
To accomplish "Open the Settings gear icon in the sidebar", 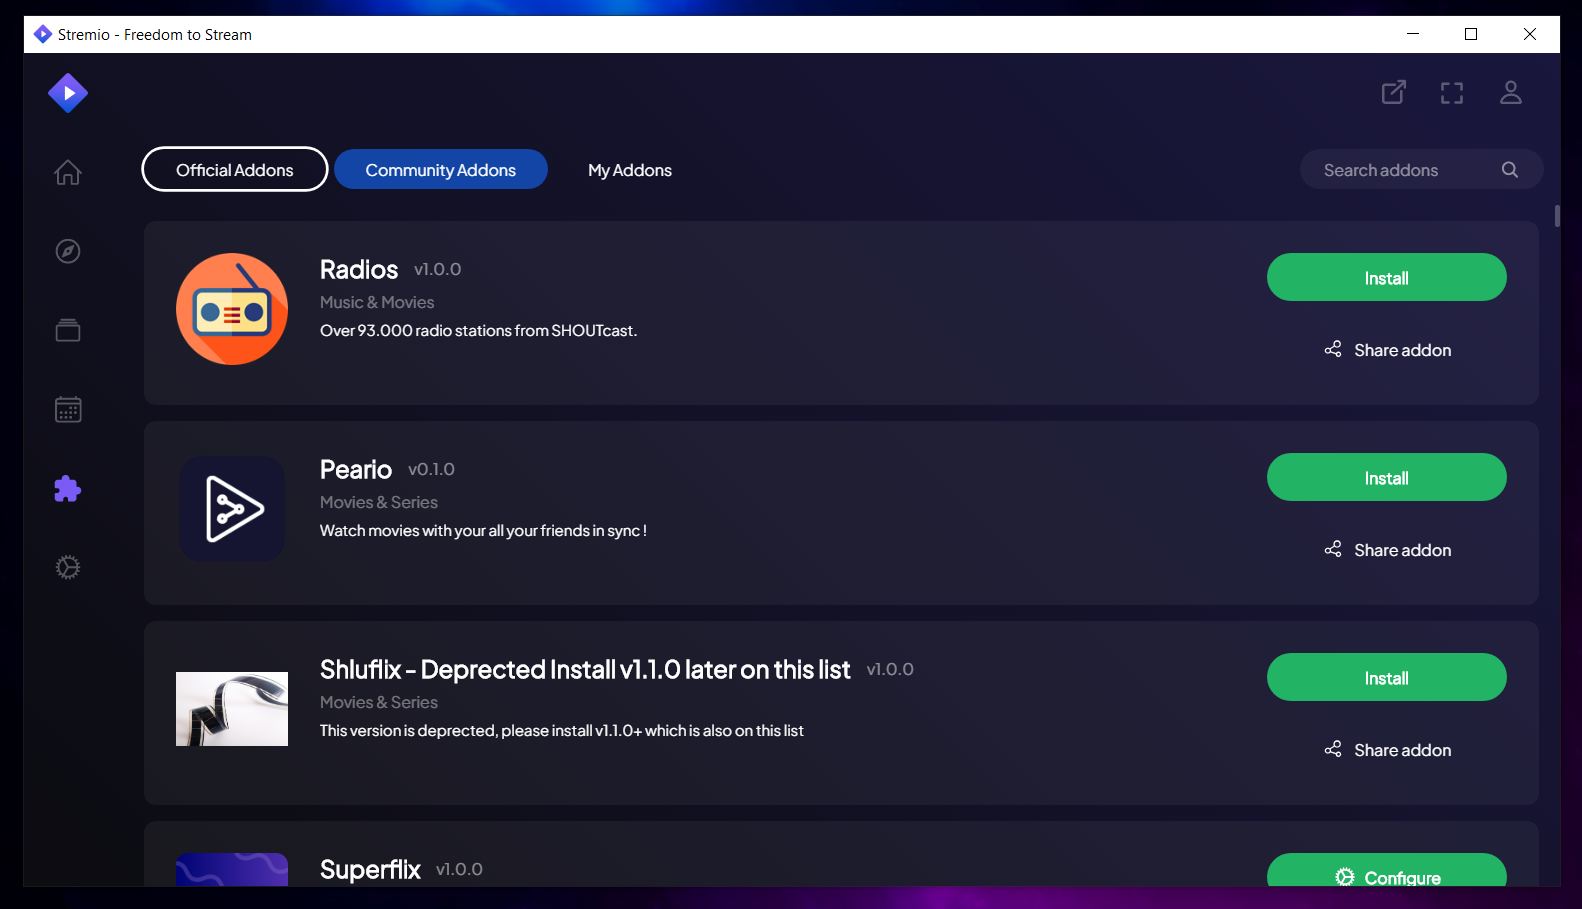I will (x=68, y=567).
